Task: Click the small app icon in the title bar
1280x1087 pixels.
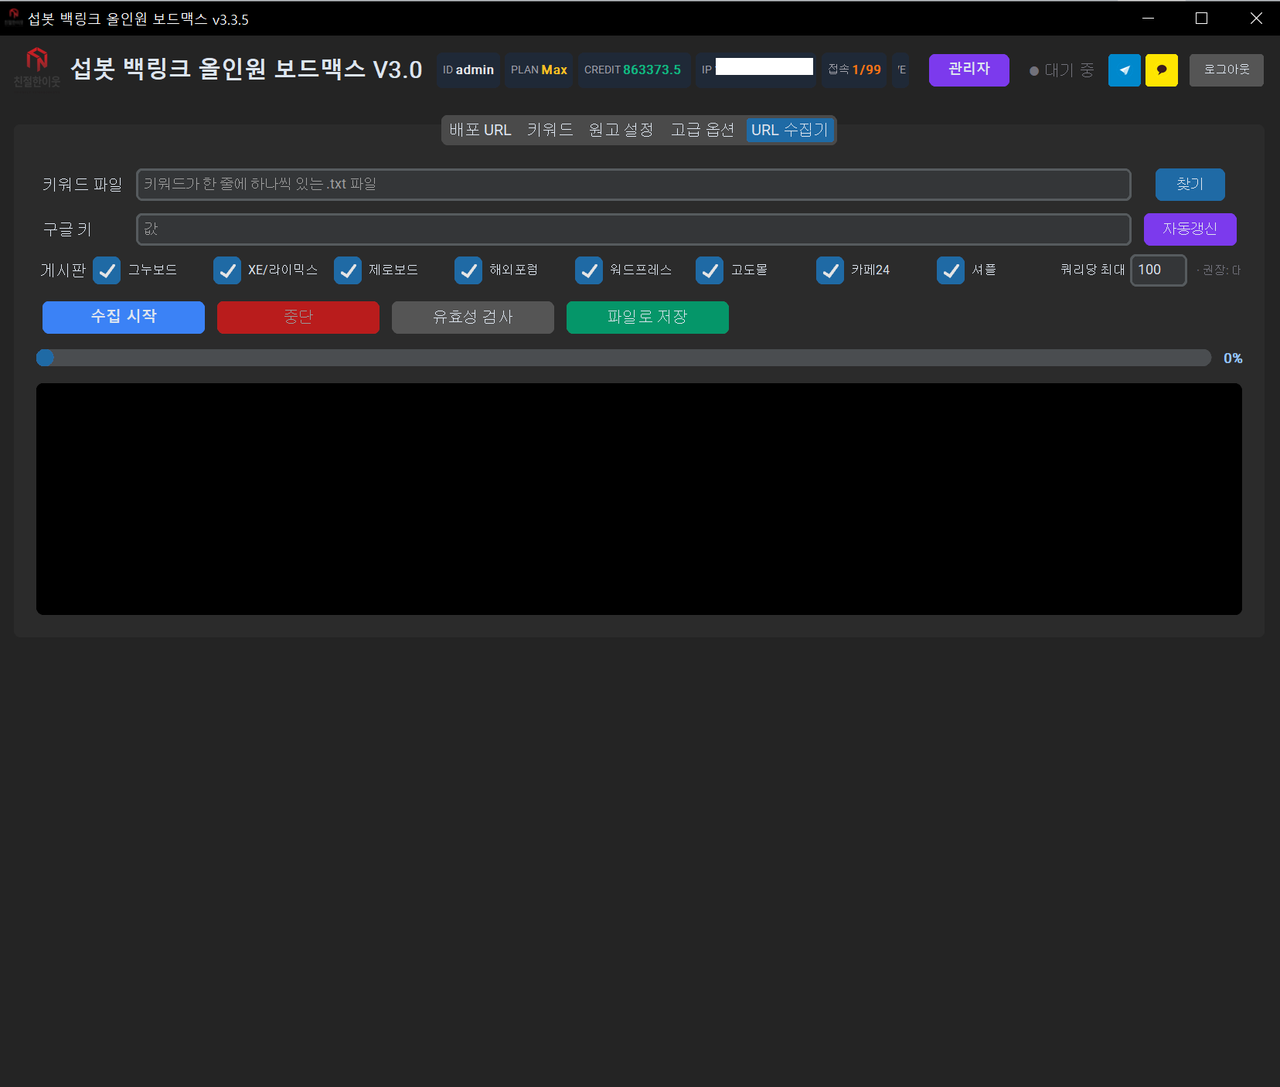Action: pos(13,17)
